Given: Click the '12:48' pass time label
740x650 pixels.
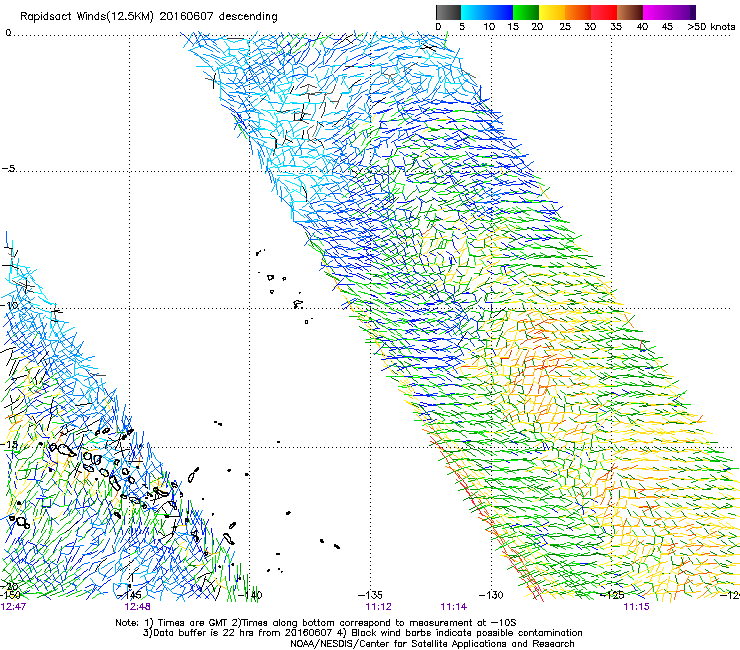Looking at the screenshot, I should click(137, 607).
